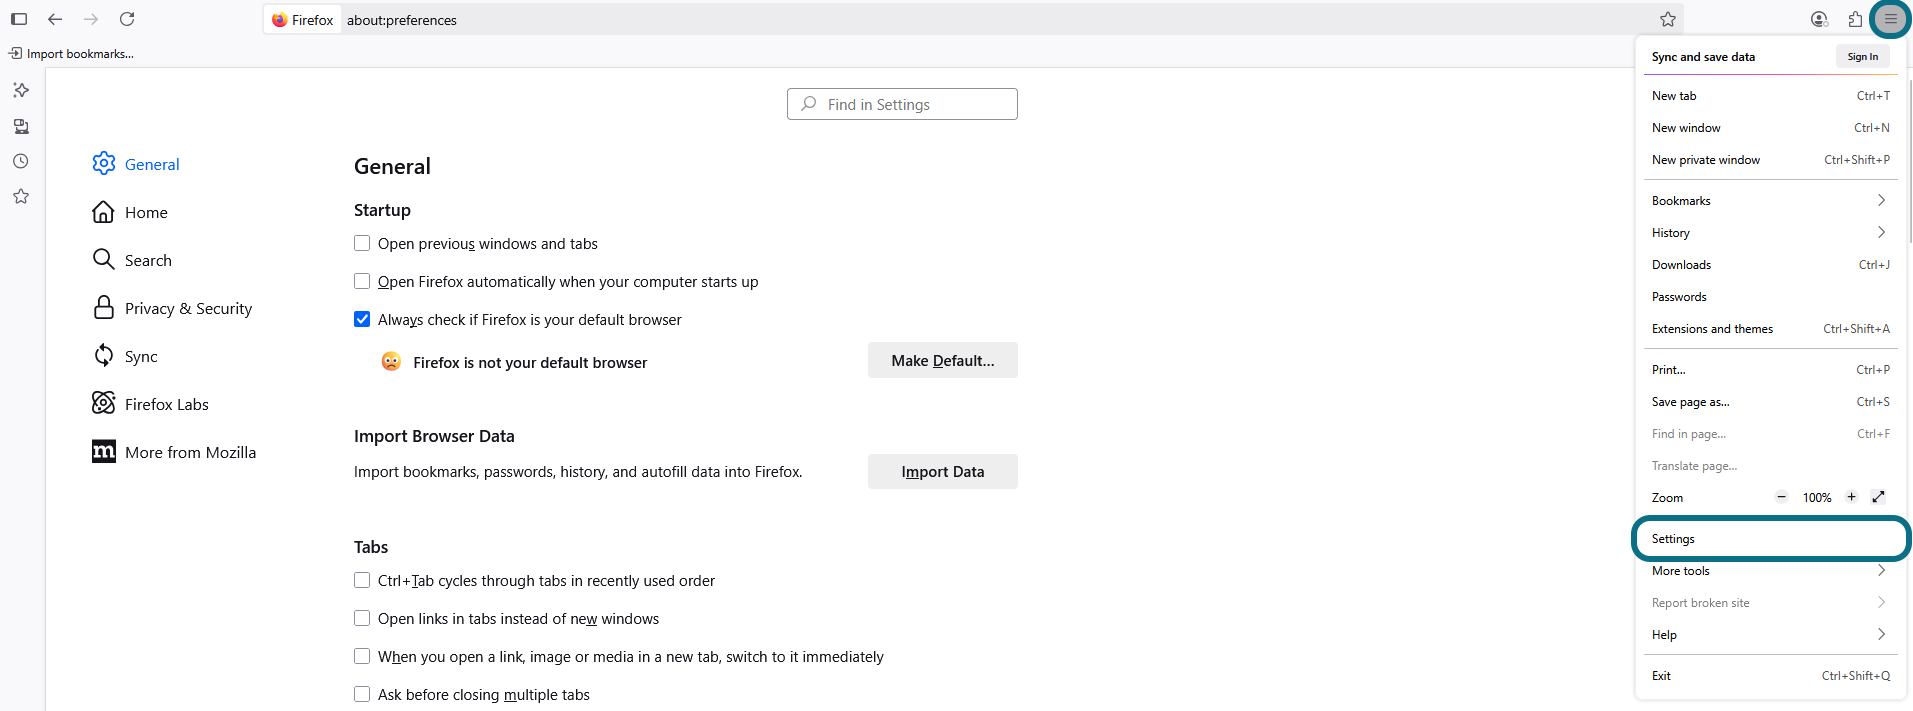Select New tab from the menu

1770,96
